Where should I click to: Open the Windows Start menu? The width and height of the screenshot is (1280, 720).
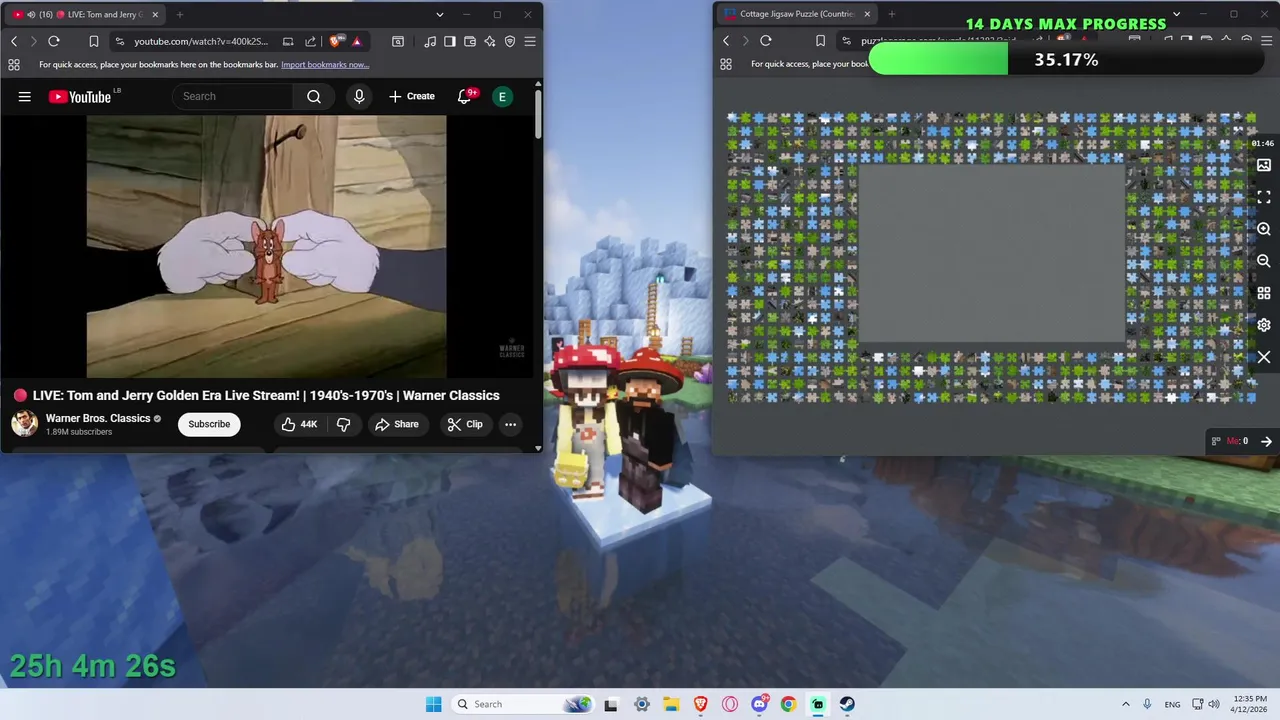[x=433, y=704]
